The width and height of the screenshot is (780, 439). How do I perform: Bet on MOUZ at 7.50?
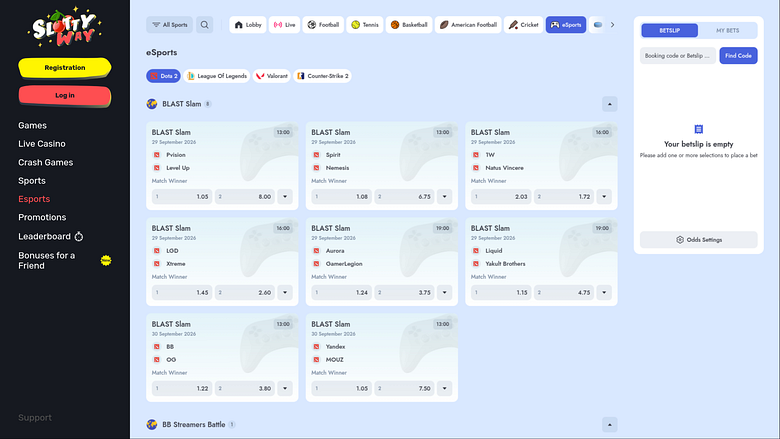[x=405, y=389]
